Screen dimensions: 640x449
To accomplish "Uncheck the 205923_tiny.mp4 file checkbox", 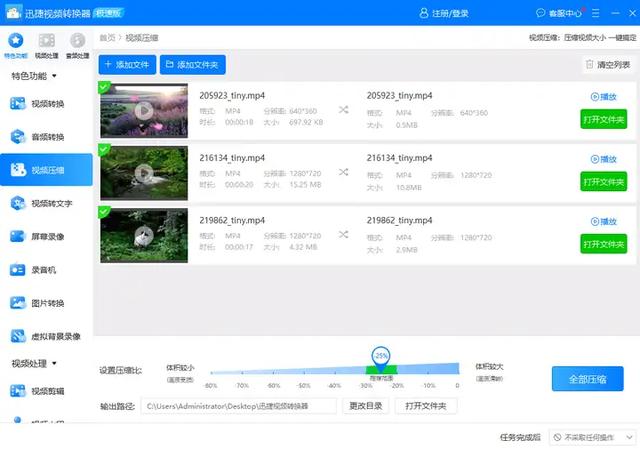I will [104, 87].
